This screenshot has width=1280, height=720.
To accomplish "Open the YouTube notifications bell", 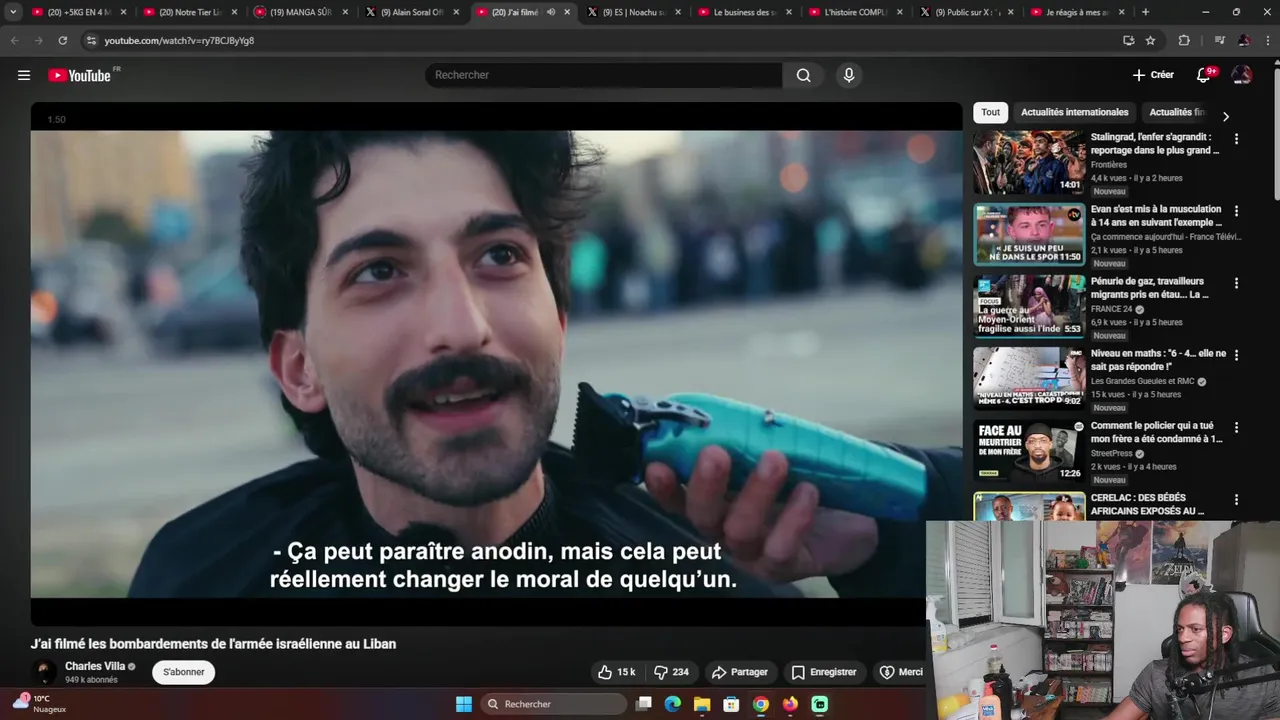I will 1204,75.
